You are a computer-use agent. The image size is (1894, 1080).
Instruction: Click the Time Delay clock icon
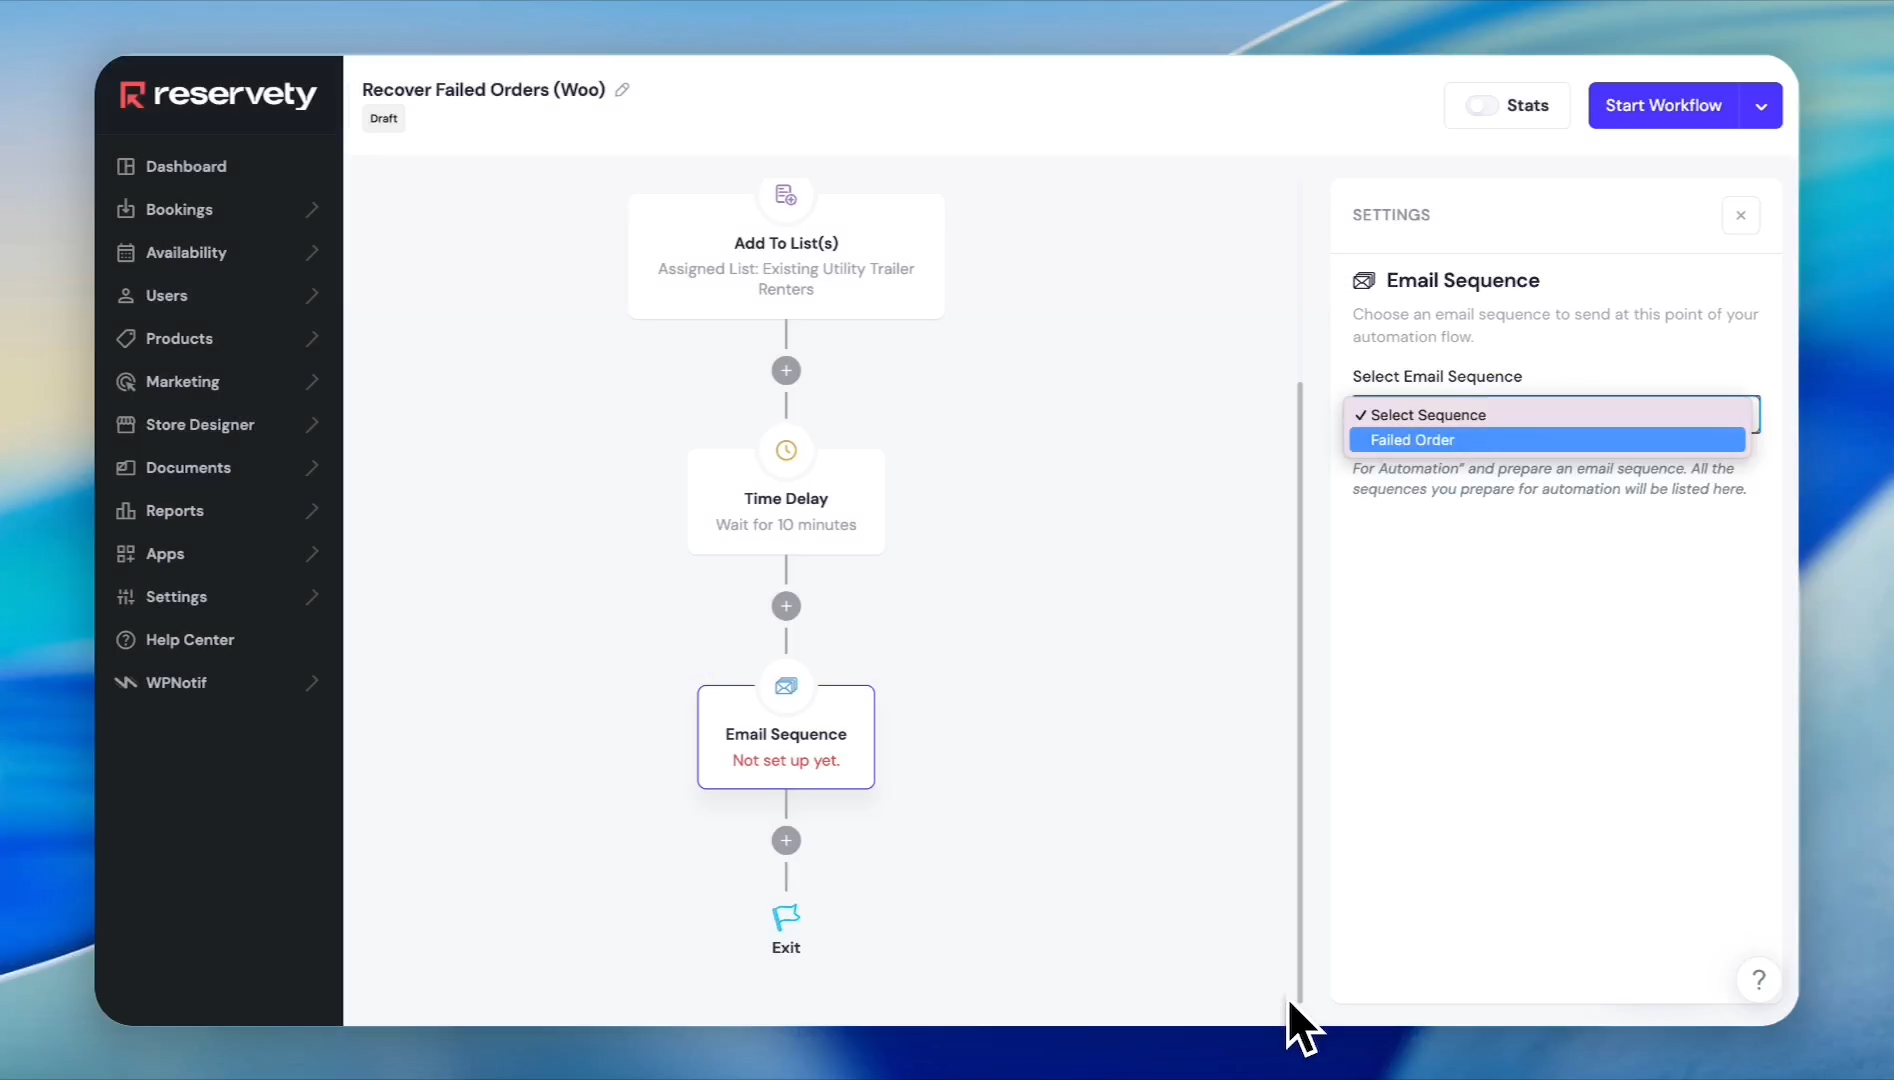pyautogui.click(x=786, y=450)
